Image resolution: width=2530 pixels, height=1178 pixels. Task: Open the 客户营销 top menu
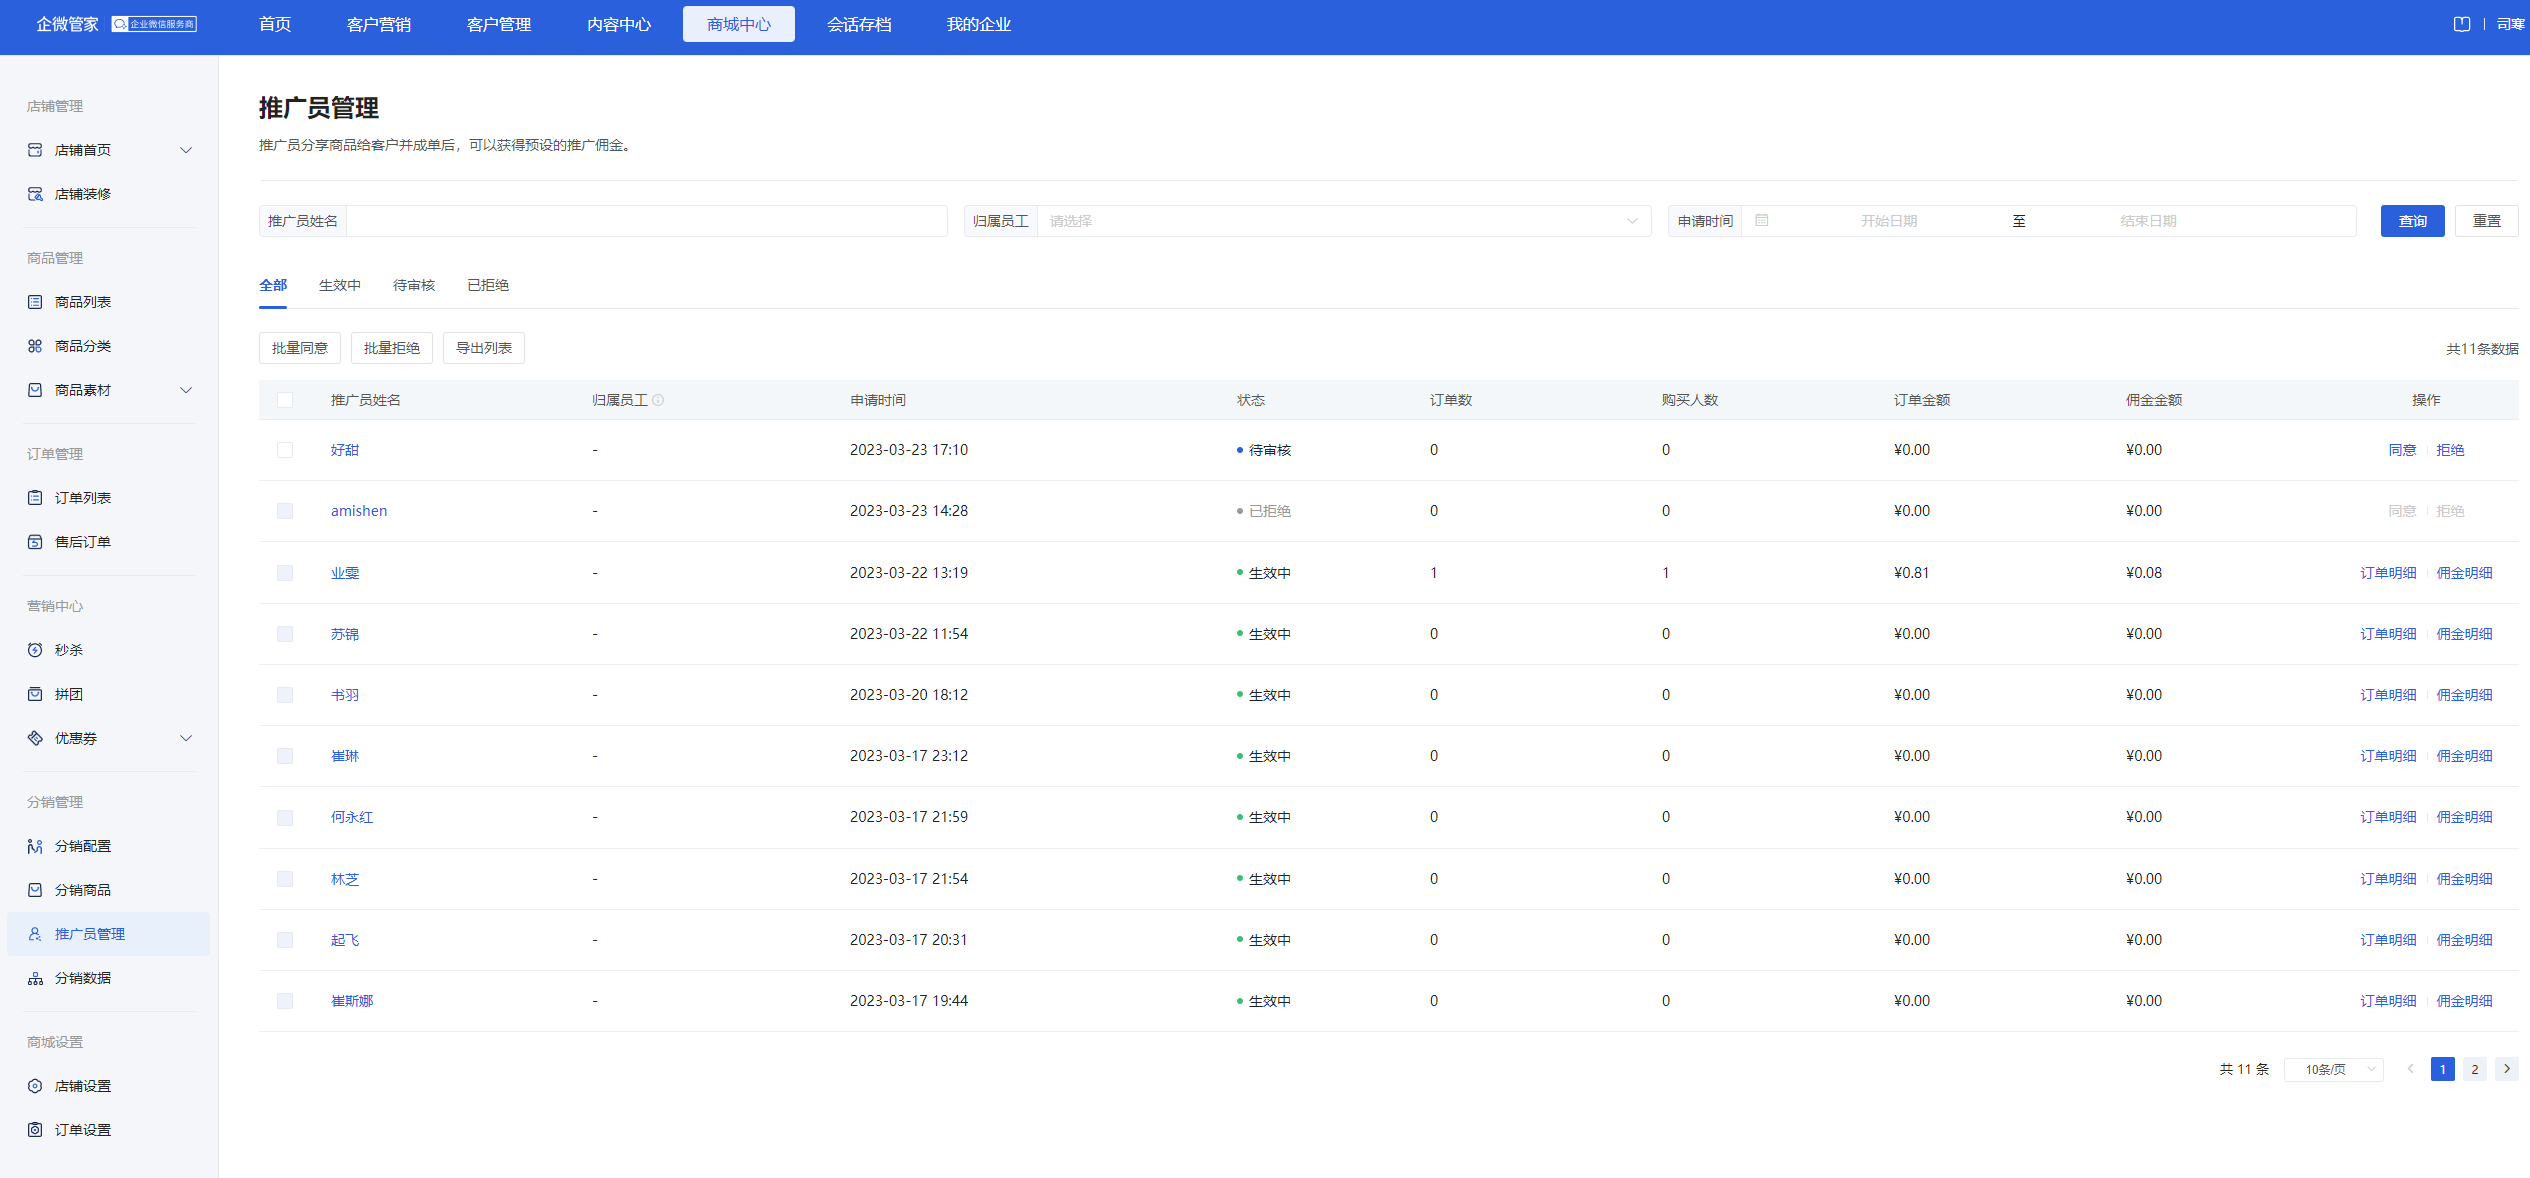coord(379,24)
